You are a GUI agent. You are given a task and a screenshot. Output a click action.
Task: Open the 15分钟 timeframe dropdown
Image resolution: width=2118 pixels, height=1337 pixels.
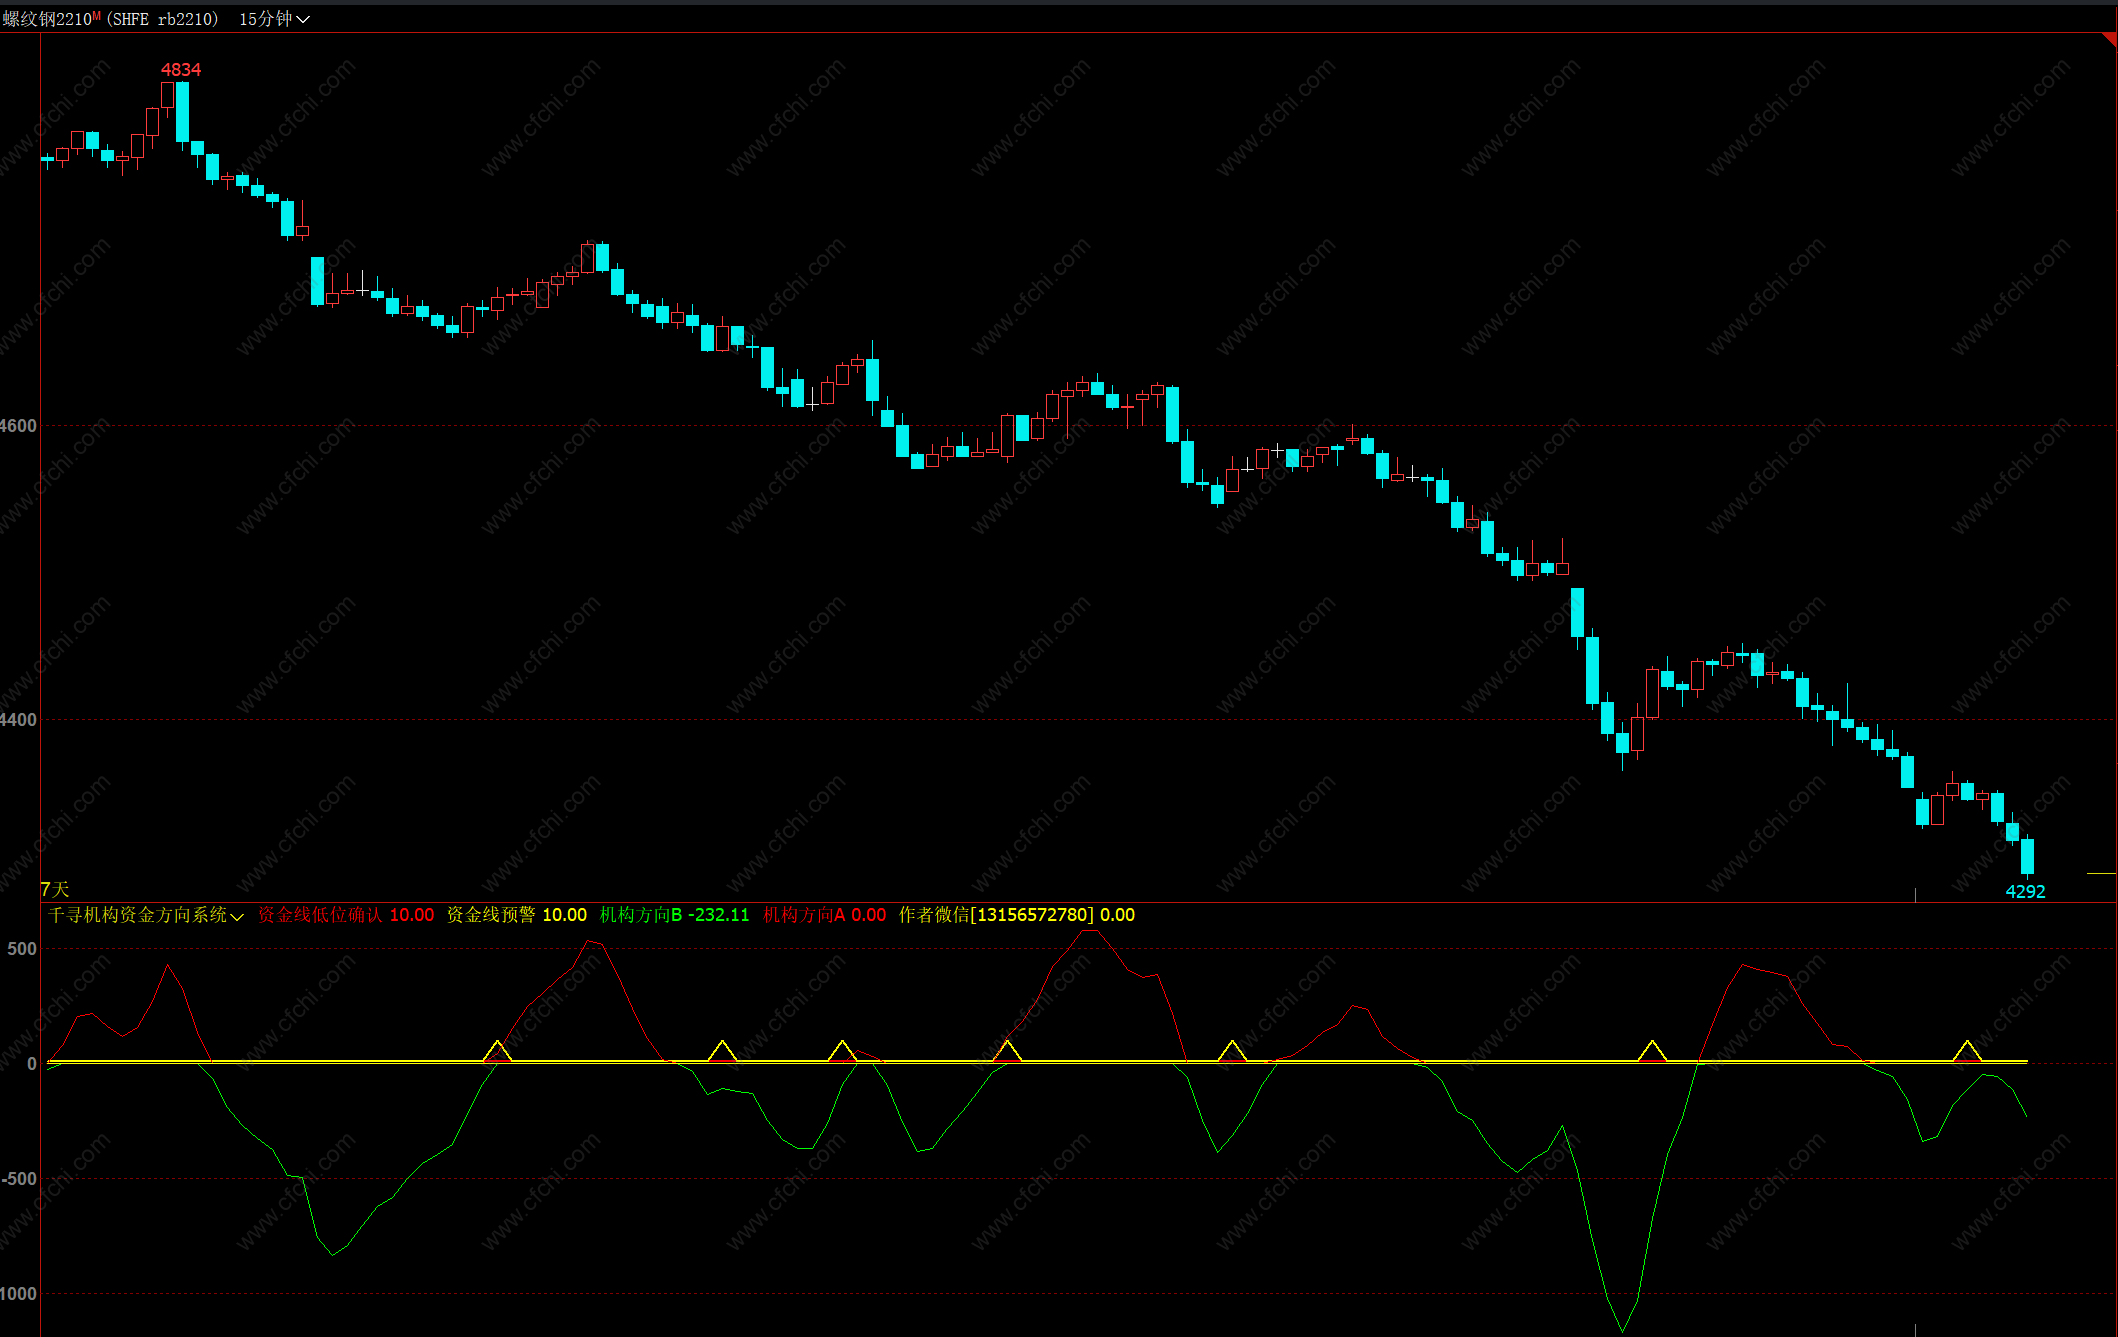274,19
